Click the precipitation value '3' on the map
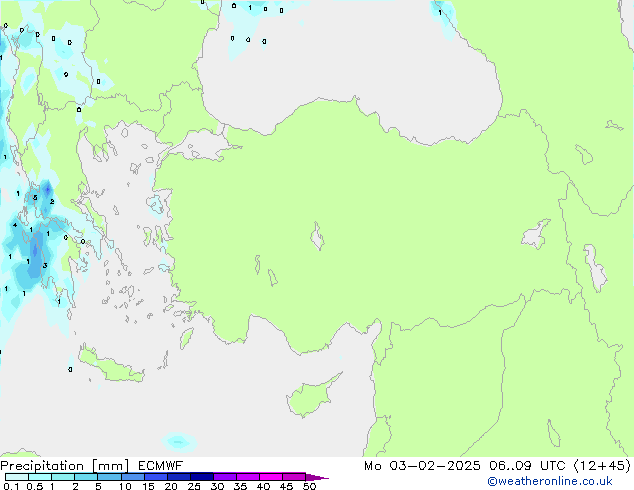 (45, 265)
